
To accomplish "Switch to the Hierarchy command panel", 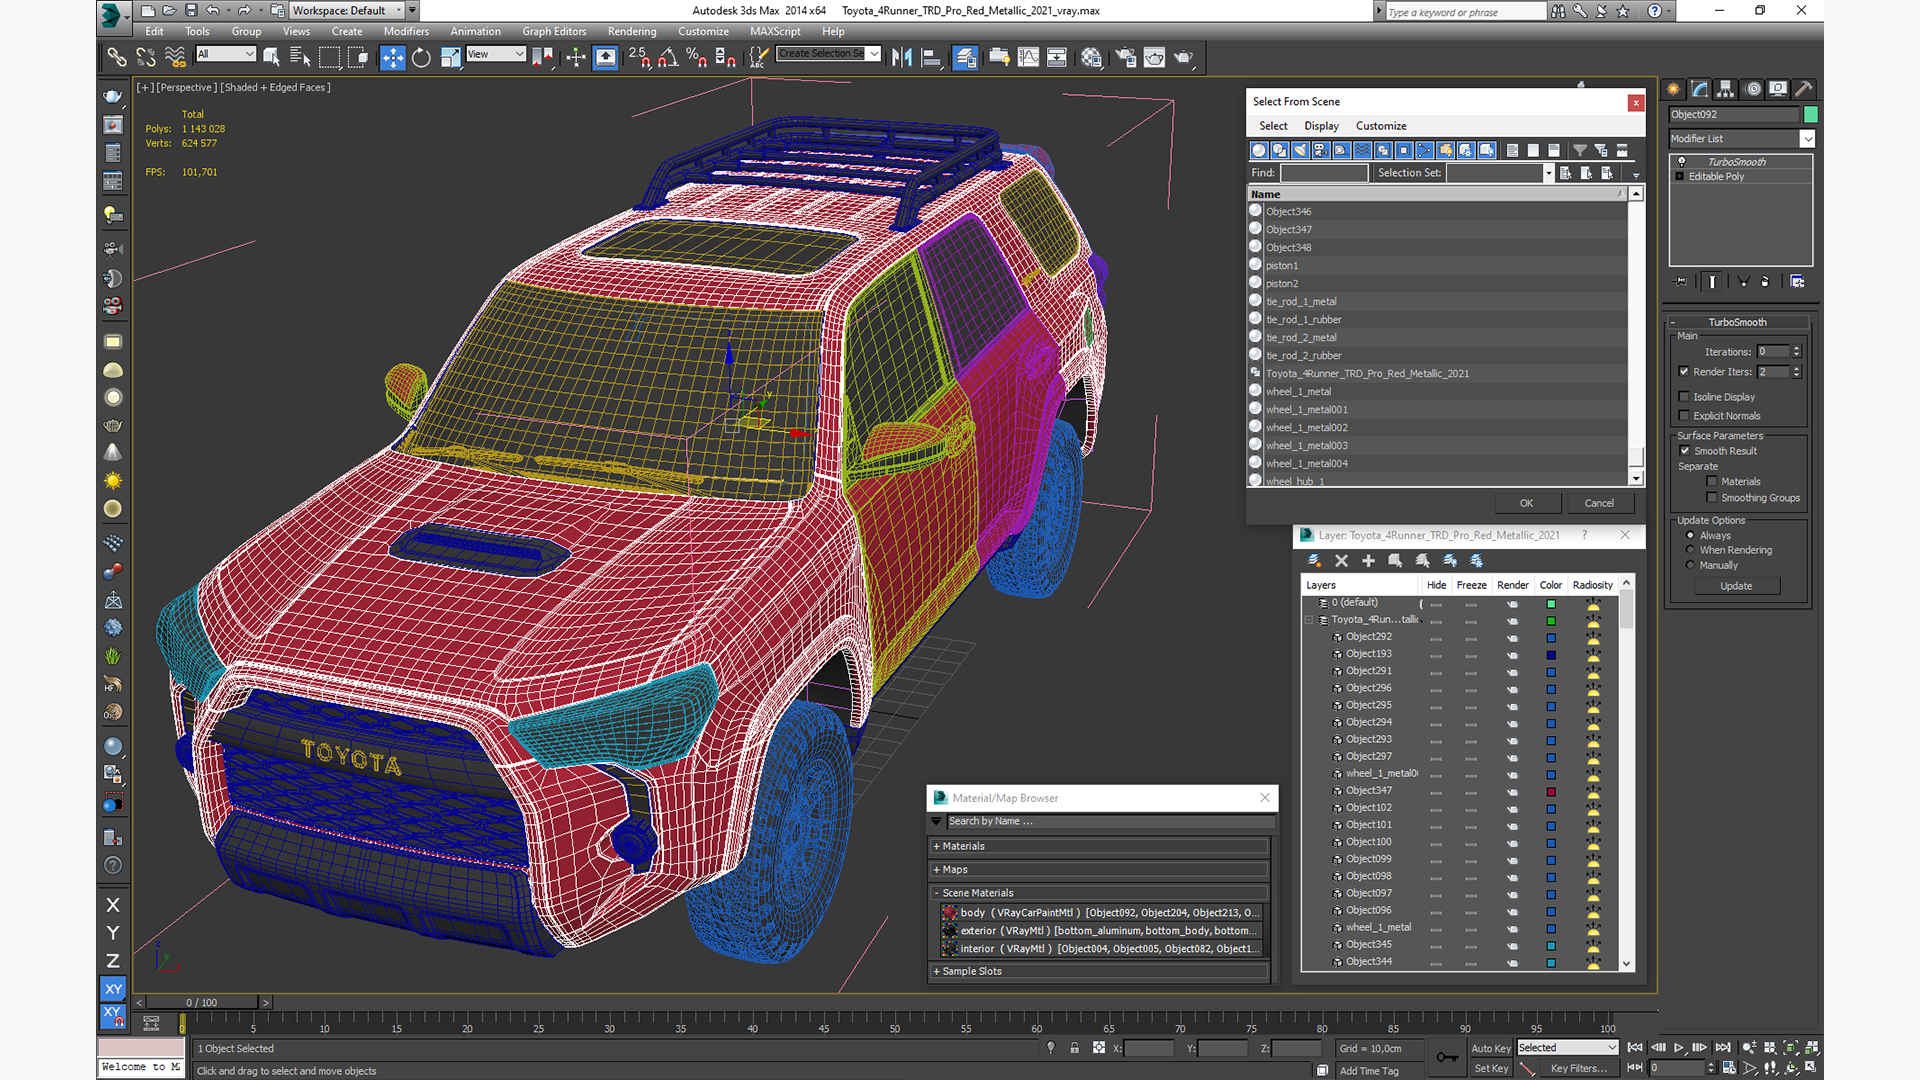I will pyautogui.click(x=1726, y=89).
